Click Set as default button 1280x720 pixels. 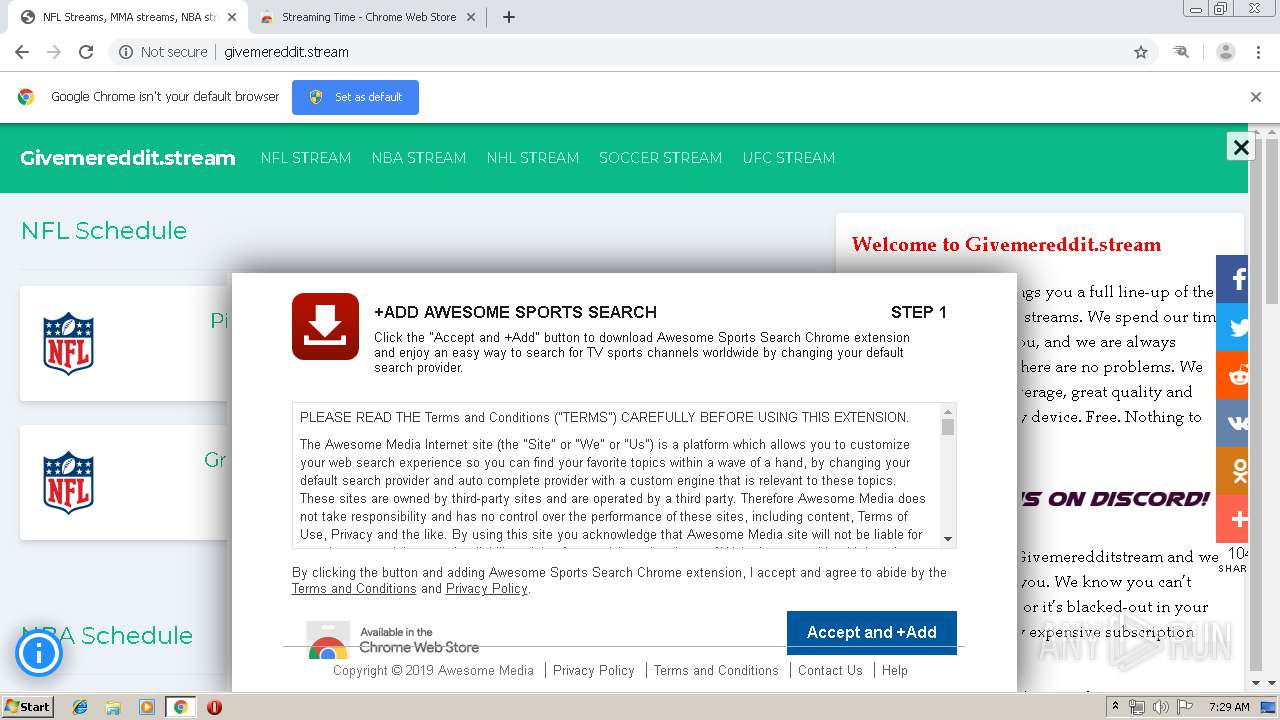point(355,97)
